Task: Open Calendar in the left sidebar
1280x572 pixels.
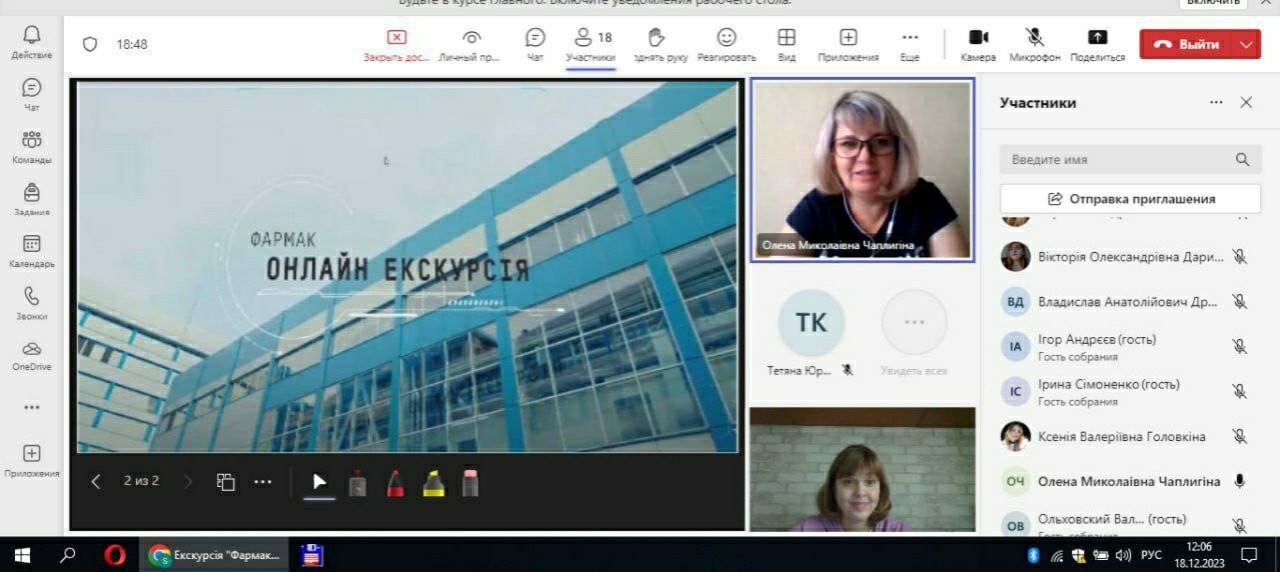Action: pyautogui.click(x=32, y=250)
